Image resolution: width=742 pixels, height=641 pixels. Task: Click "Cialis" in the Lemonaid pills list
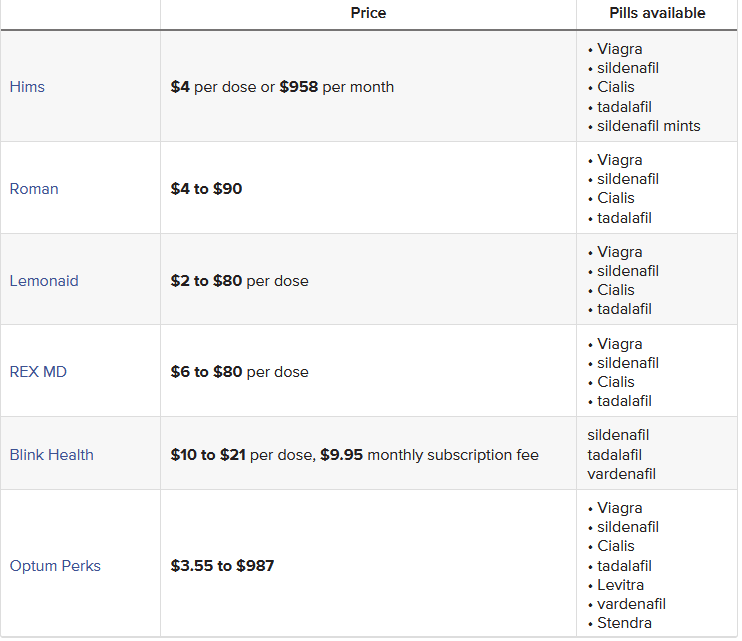[x=616, y=290]
